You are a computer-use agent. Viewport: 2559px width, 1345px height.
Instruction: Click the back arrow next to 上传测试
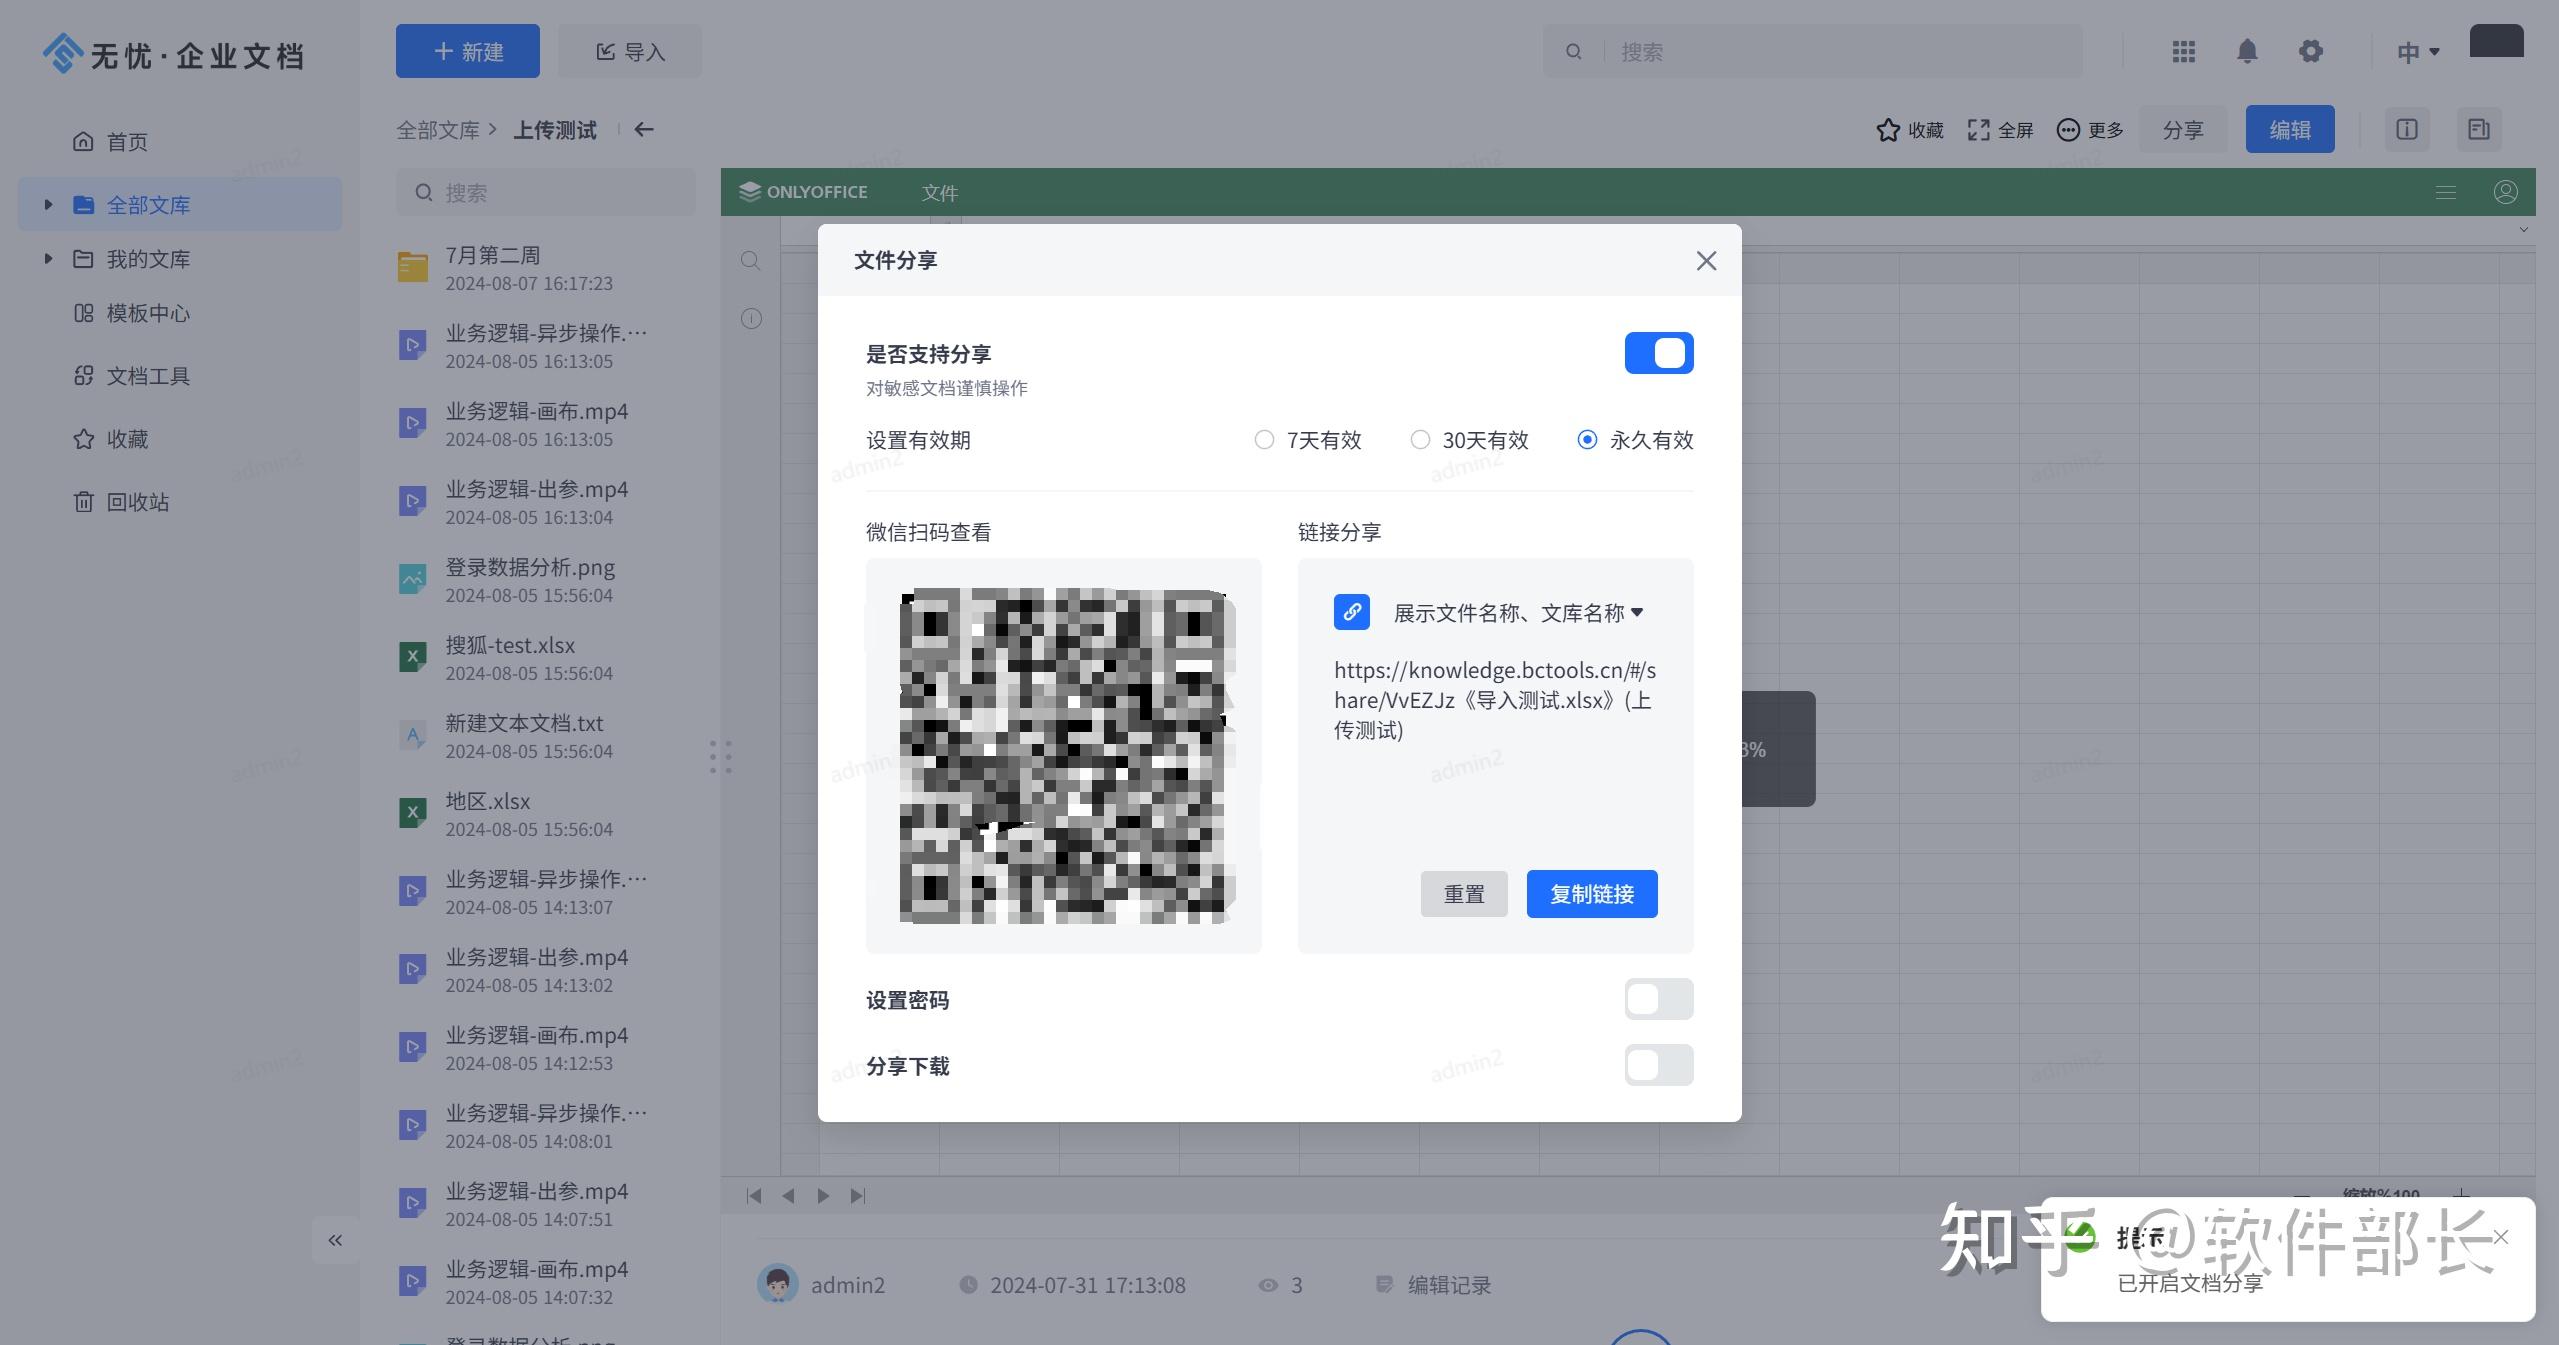[644, 130]
